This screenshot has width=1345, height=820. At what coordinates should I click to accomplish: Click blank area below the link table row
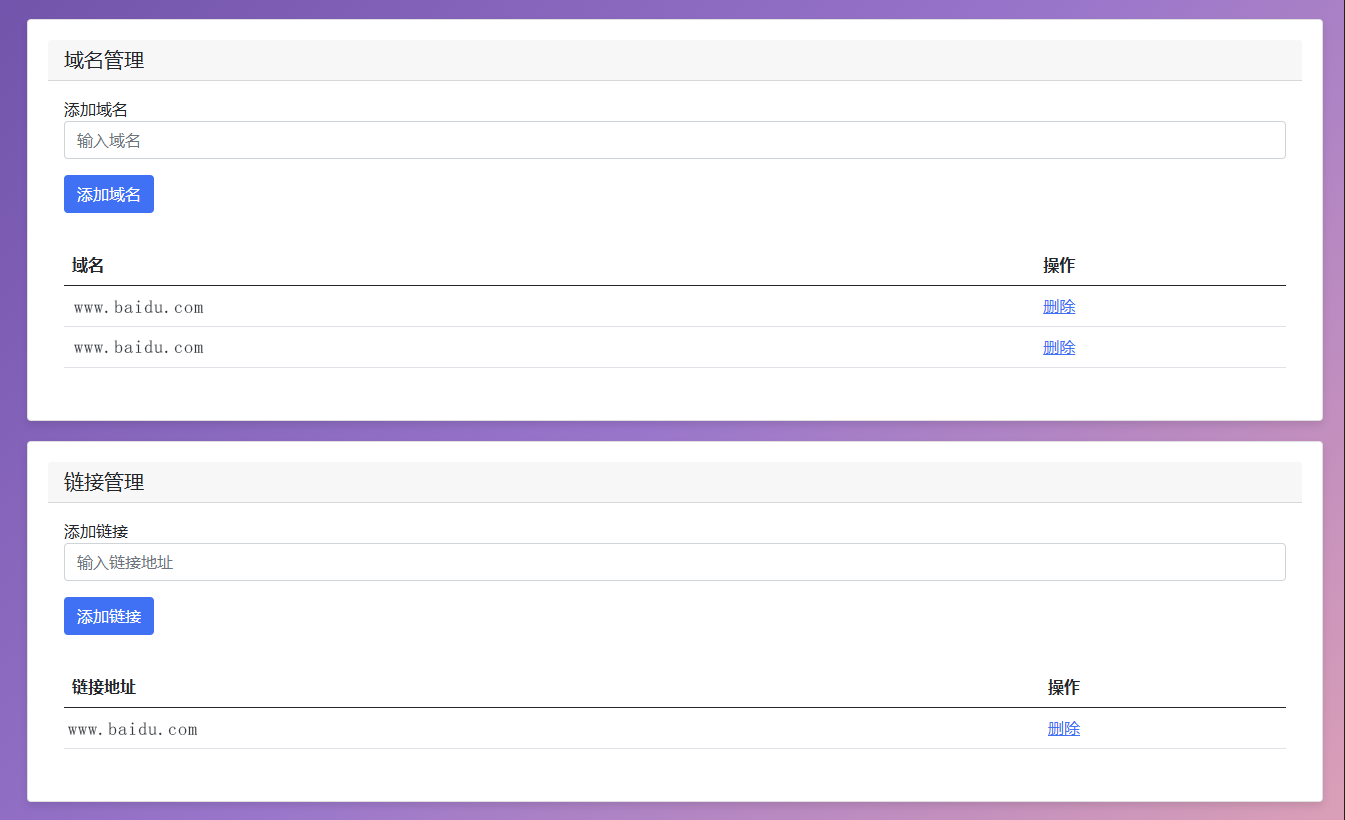click(x=674, y=774)
